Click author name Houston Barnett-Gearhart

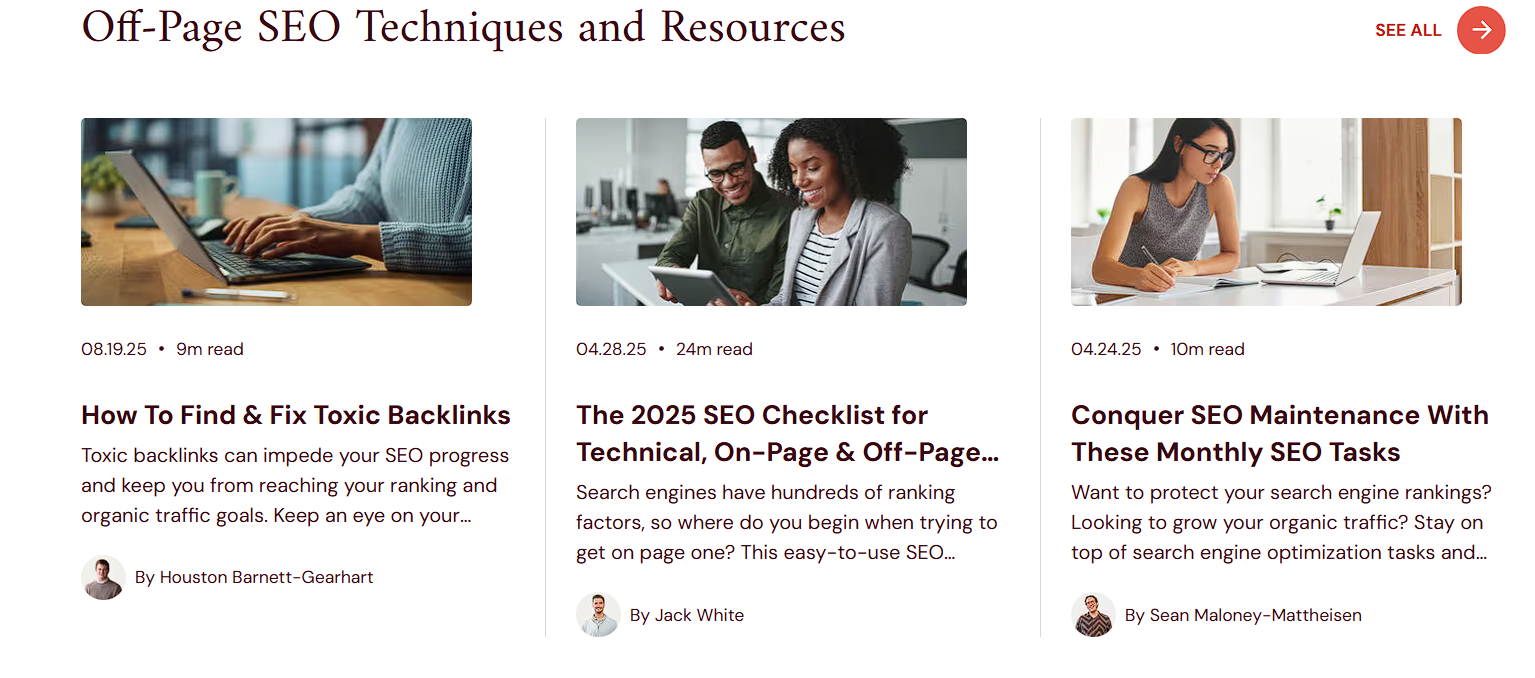tap(254, 577)
